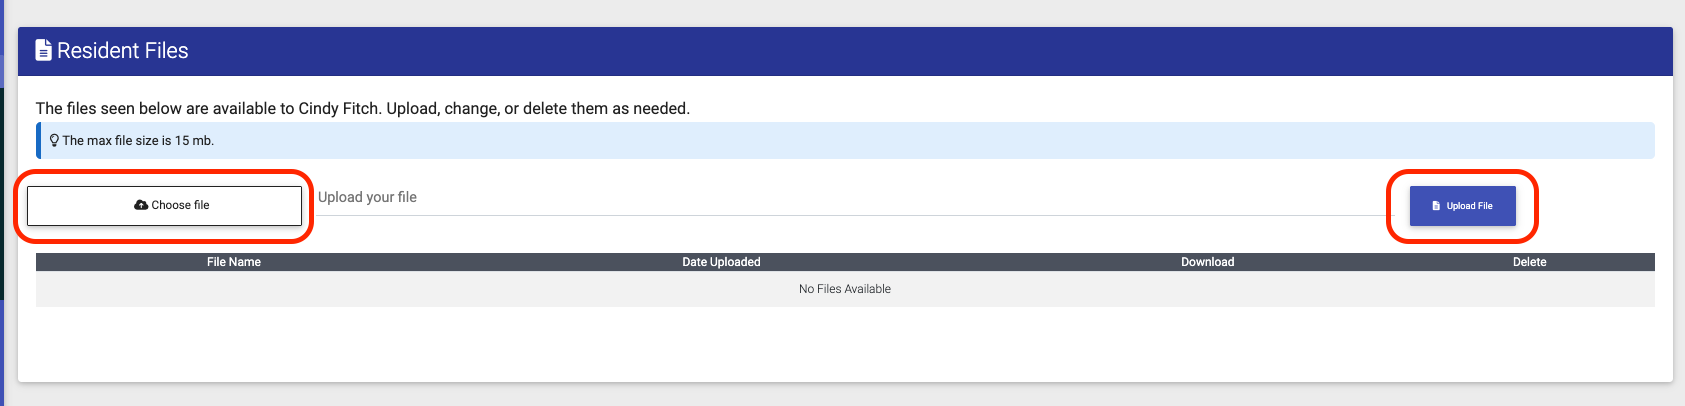
Task: Click the empty white area below the files table
Action: [845, 343]
